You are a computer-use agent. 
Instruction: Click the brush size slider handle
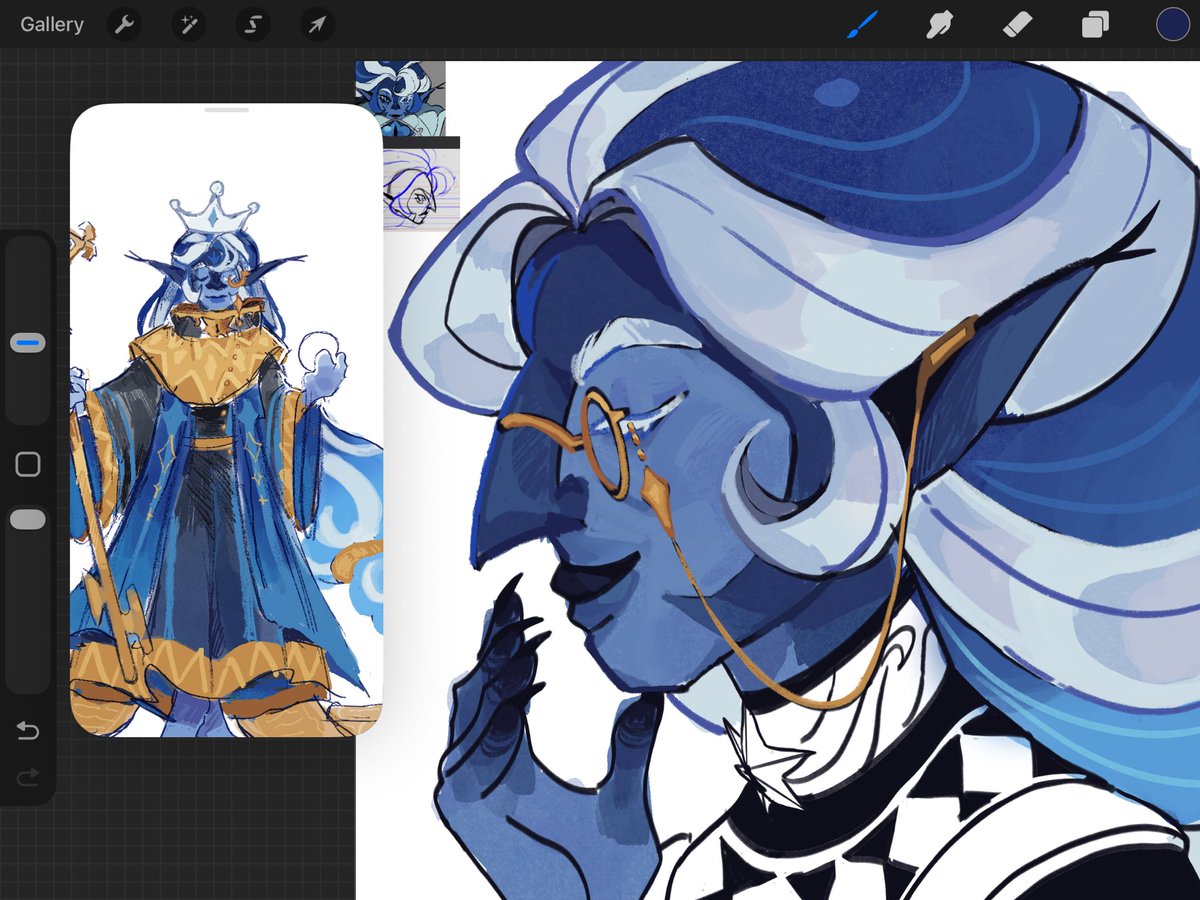(28, 343)
